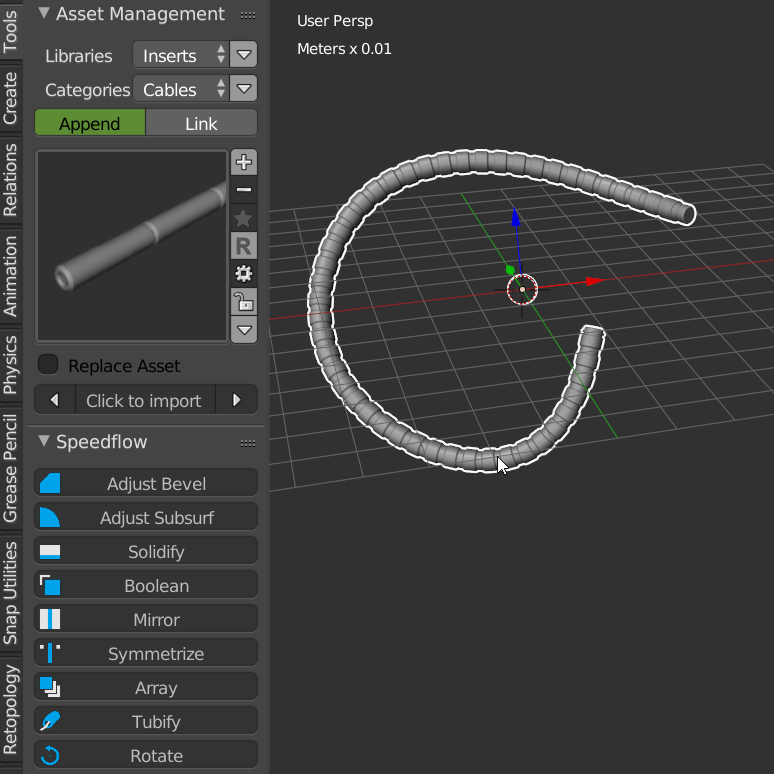The image size is (774, 774).
Task: Click the Tubify tool
Action: click(146, 722)
